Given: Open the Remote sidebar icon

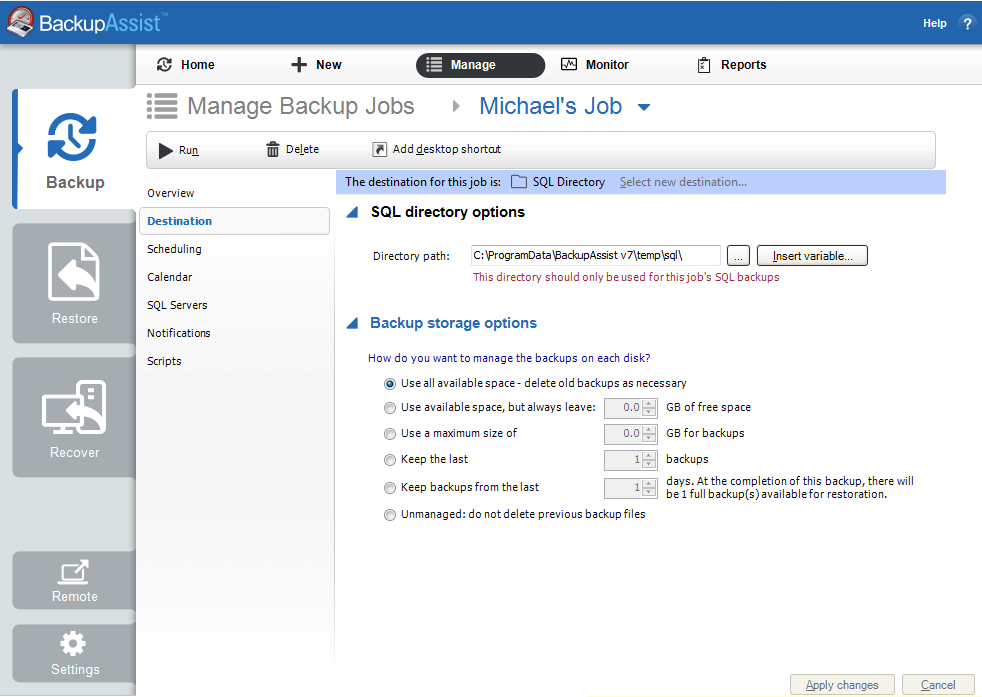Looking at the screenshot, I should tap(74, 571).
